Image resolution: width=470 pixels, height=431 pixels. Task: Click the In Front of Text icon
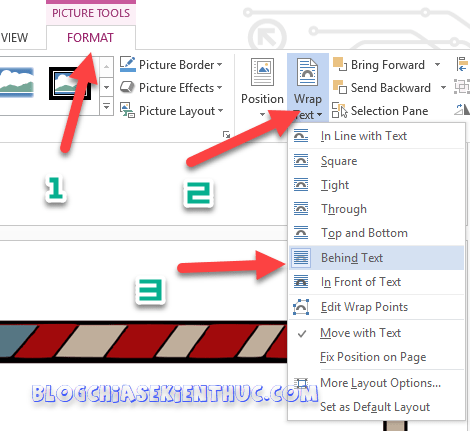(301, 282)
